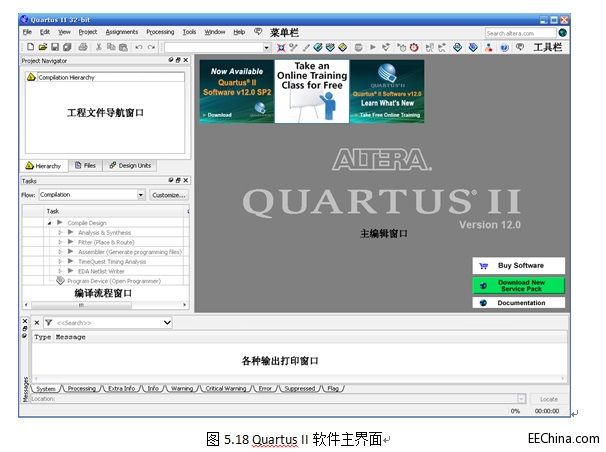Click the Undo arrow toolbar icon
Image resolution: width=606 pixels, height=452 pixels.
coord(139,47)
